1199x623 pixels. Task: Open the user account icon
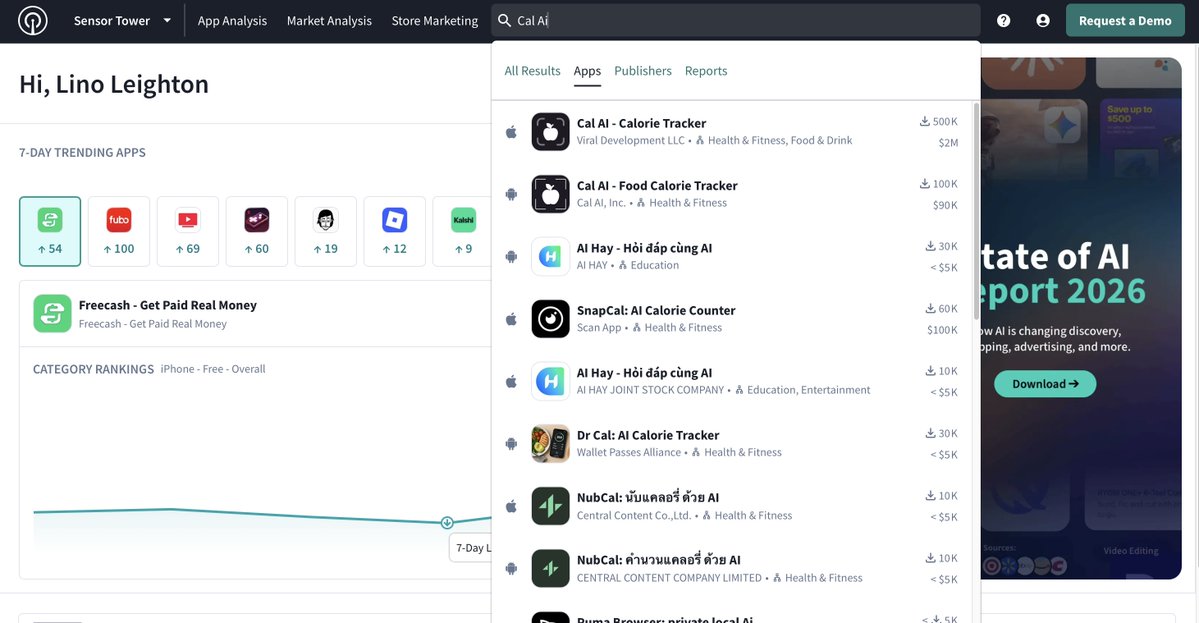point(1043,21)
